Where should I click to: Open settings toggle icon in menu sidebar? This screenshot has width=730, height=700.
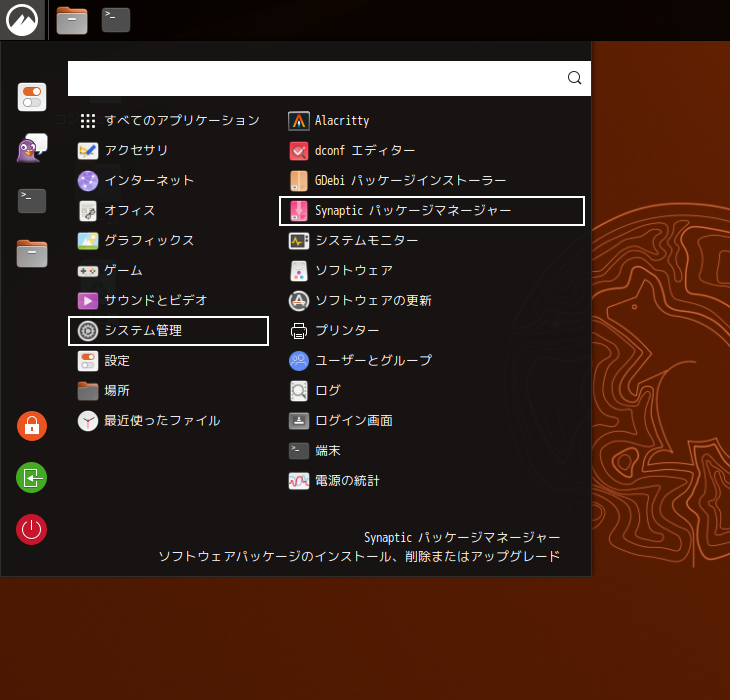(x=32, y=97)
